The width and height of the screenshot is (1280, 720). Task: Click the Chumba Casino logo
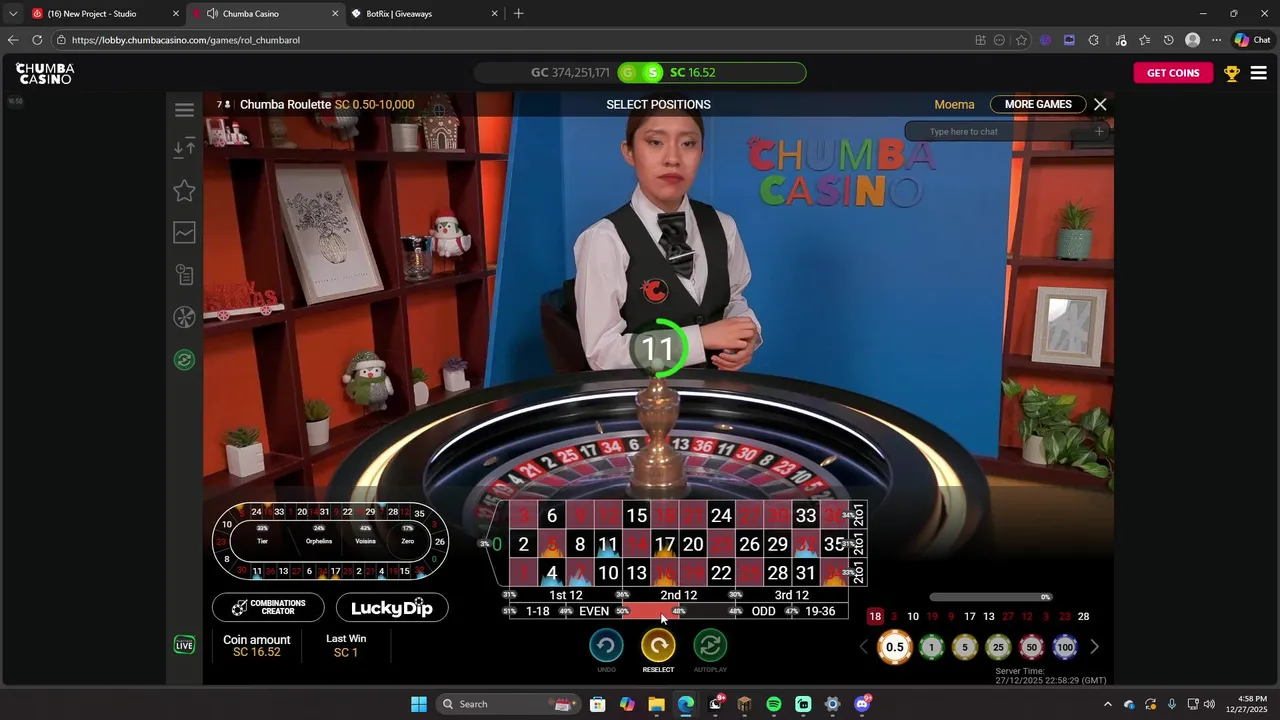pyautogui.click(x=45, y=73)
